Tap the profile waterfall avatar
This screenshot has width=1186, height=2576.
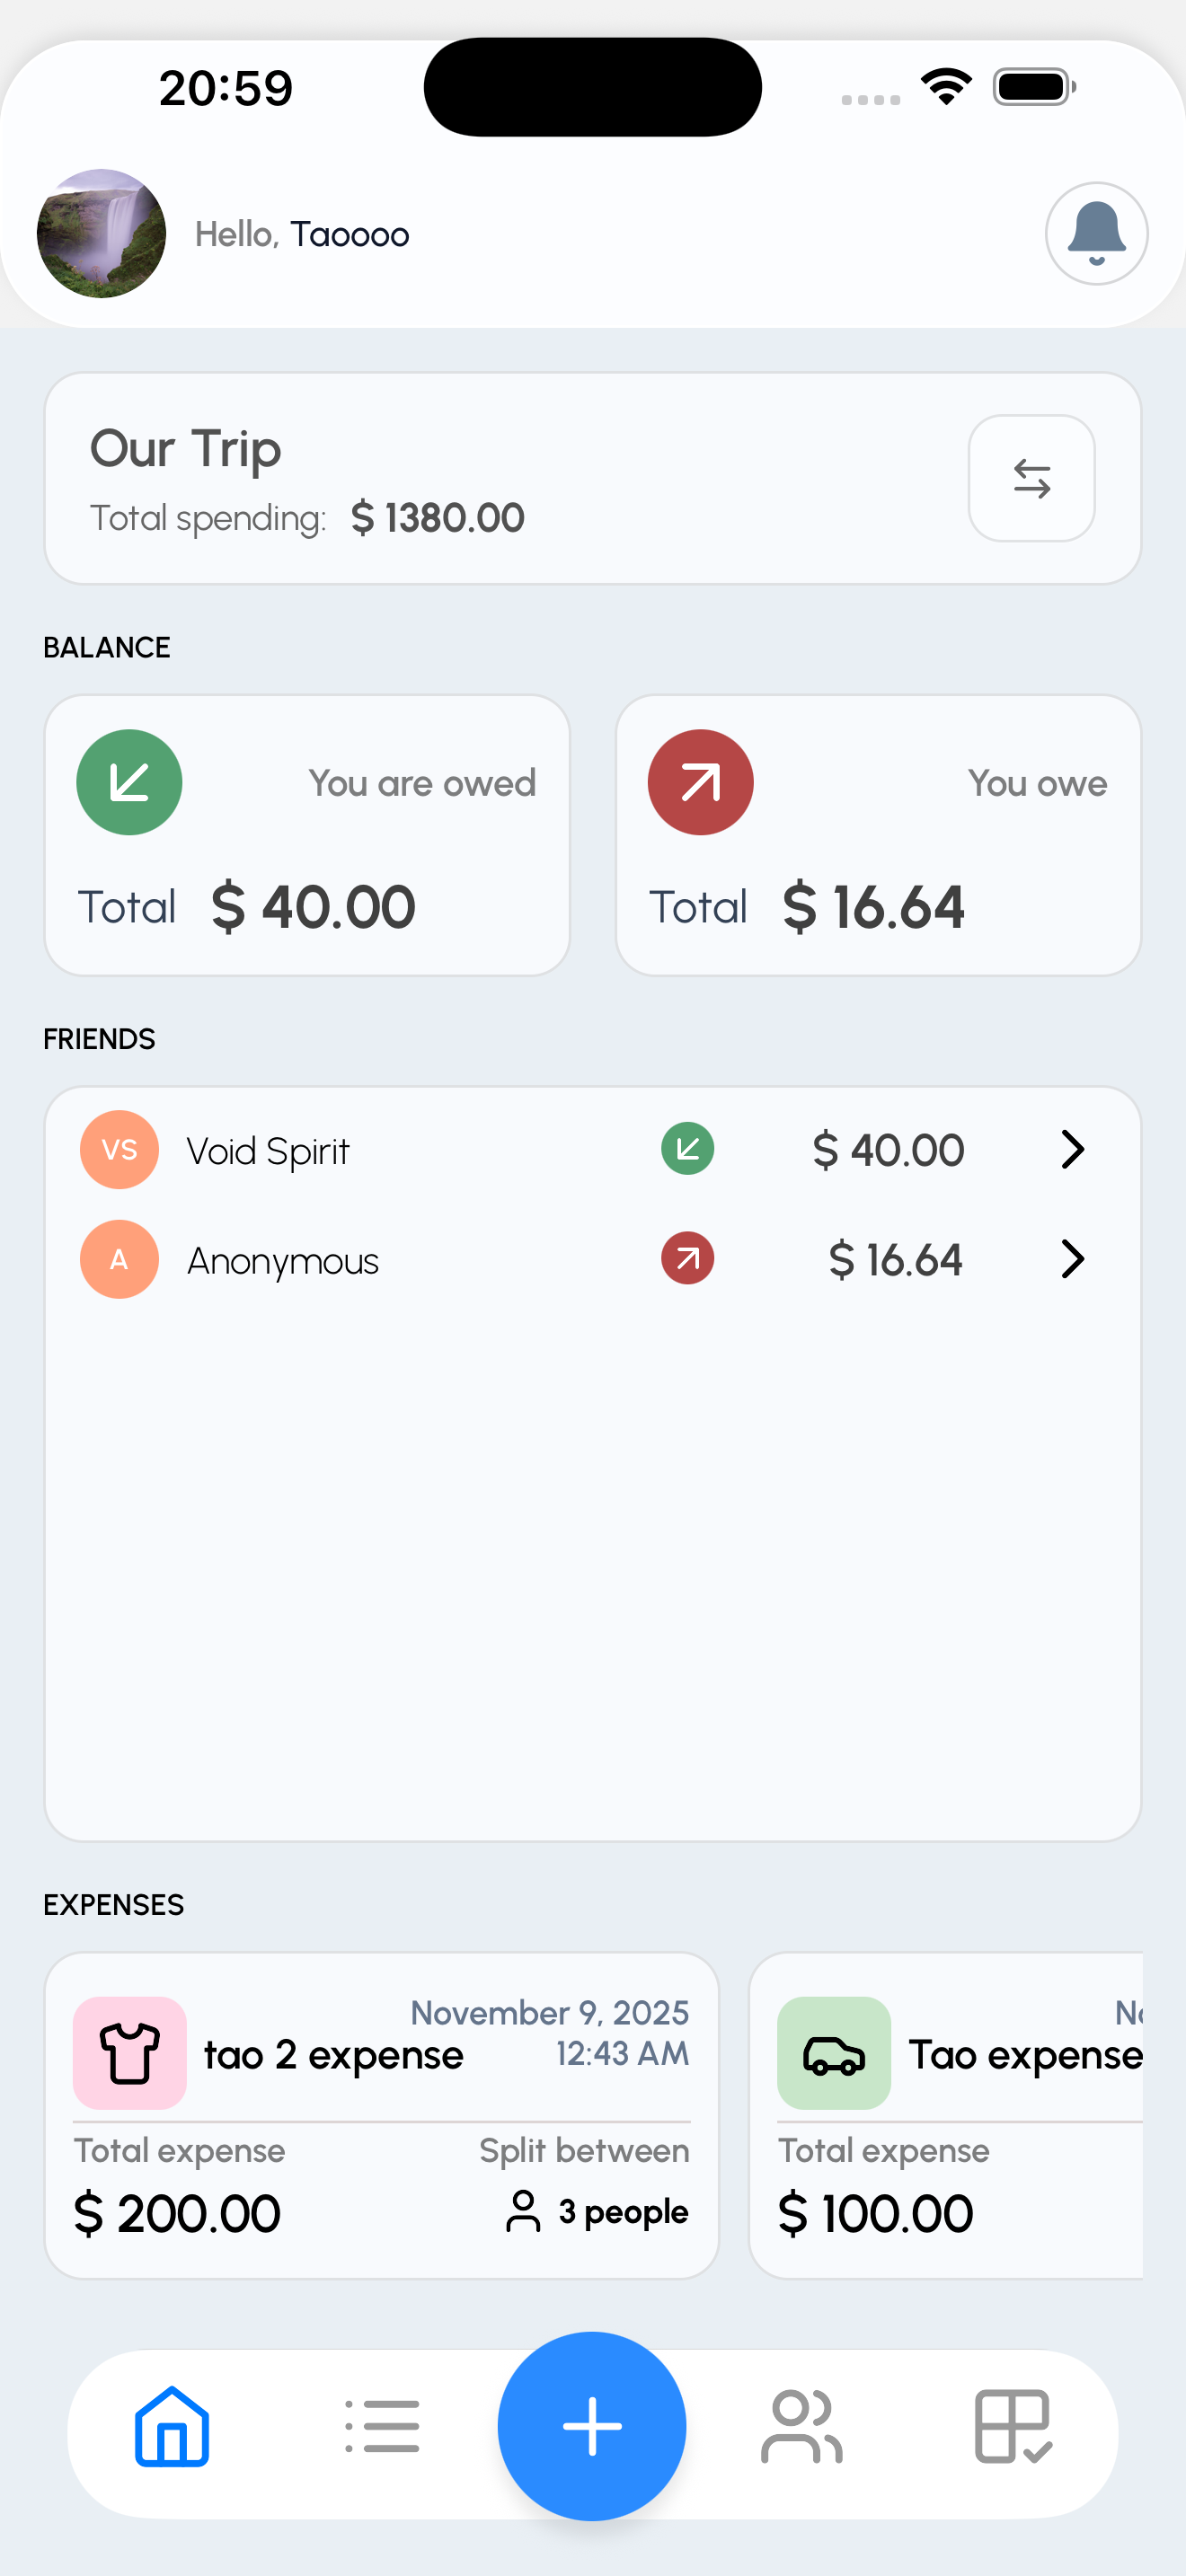101,233
